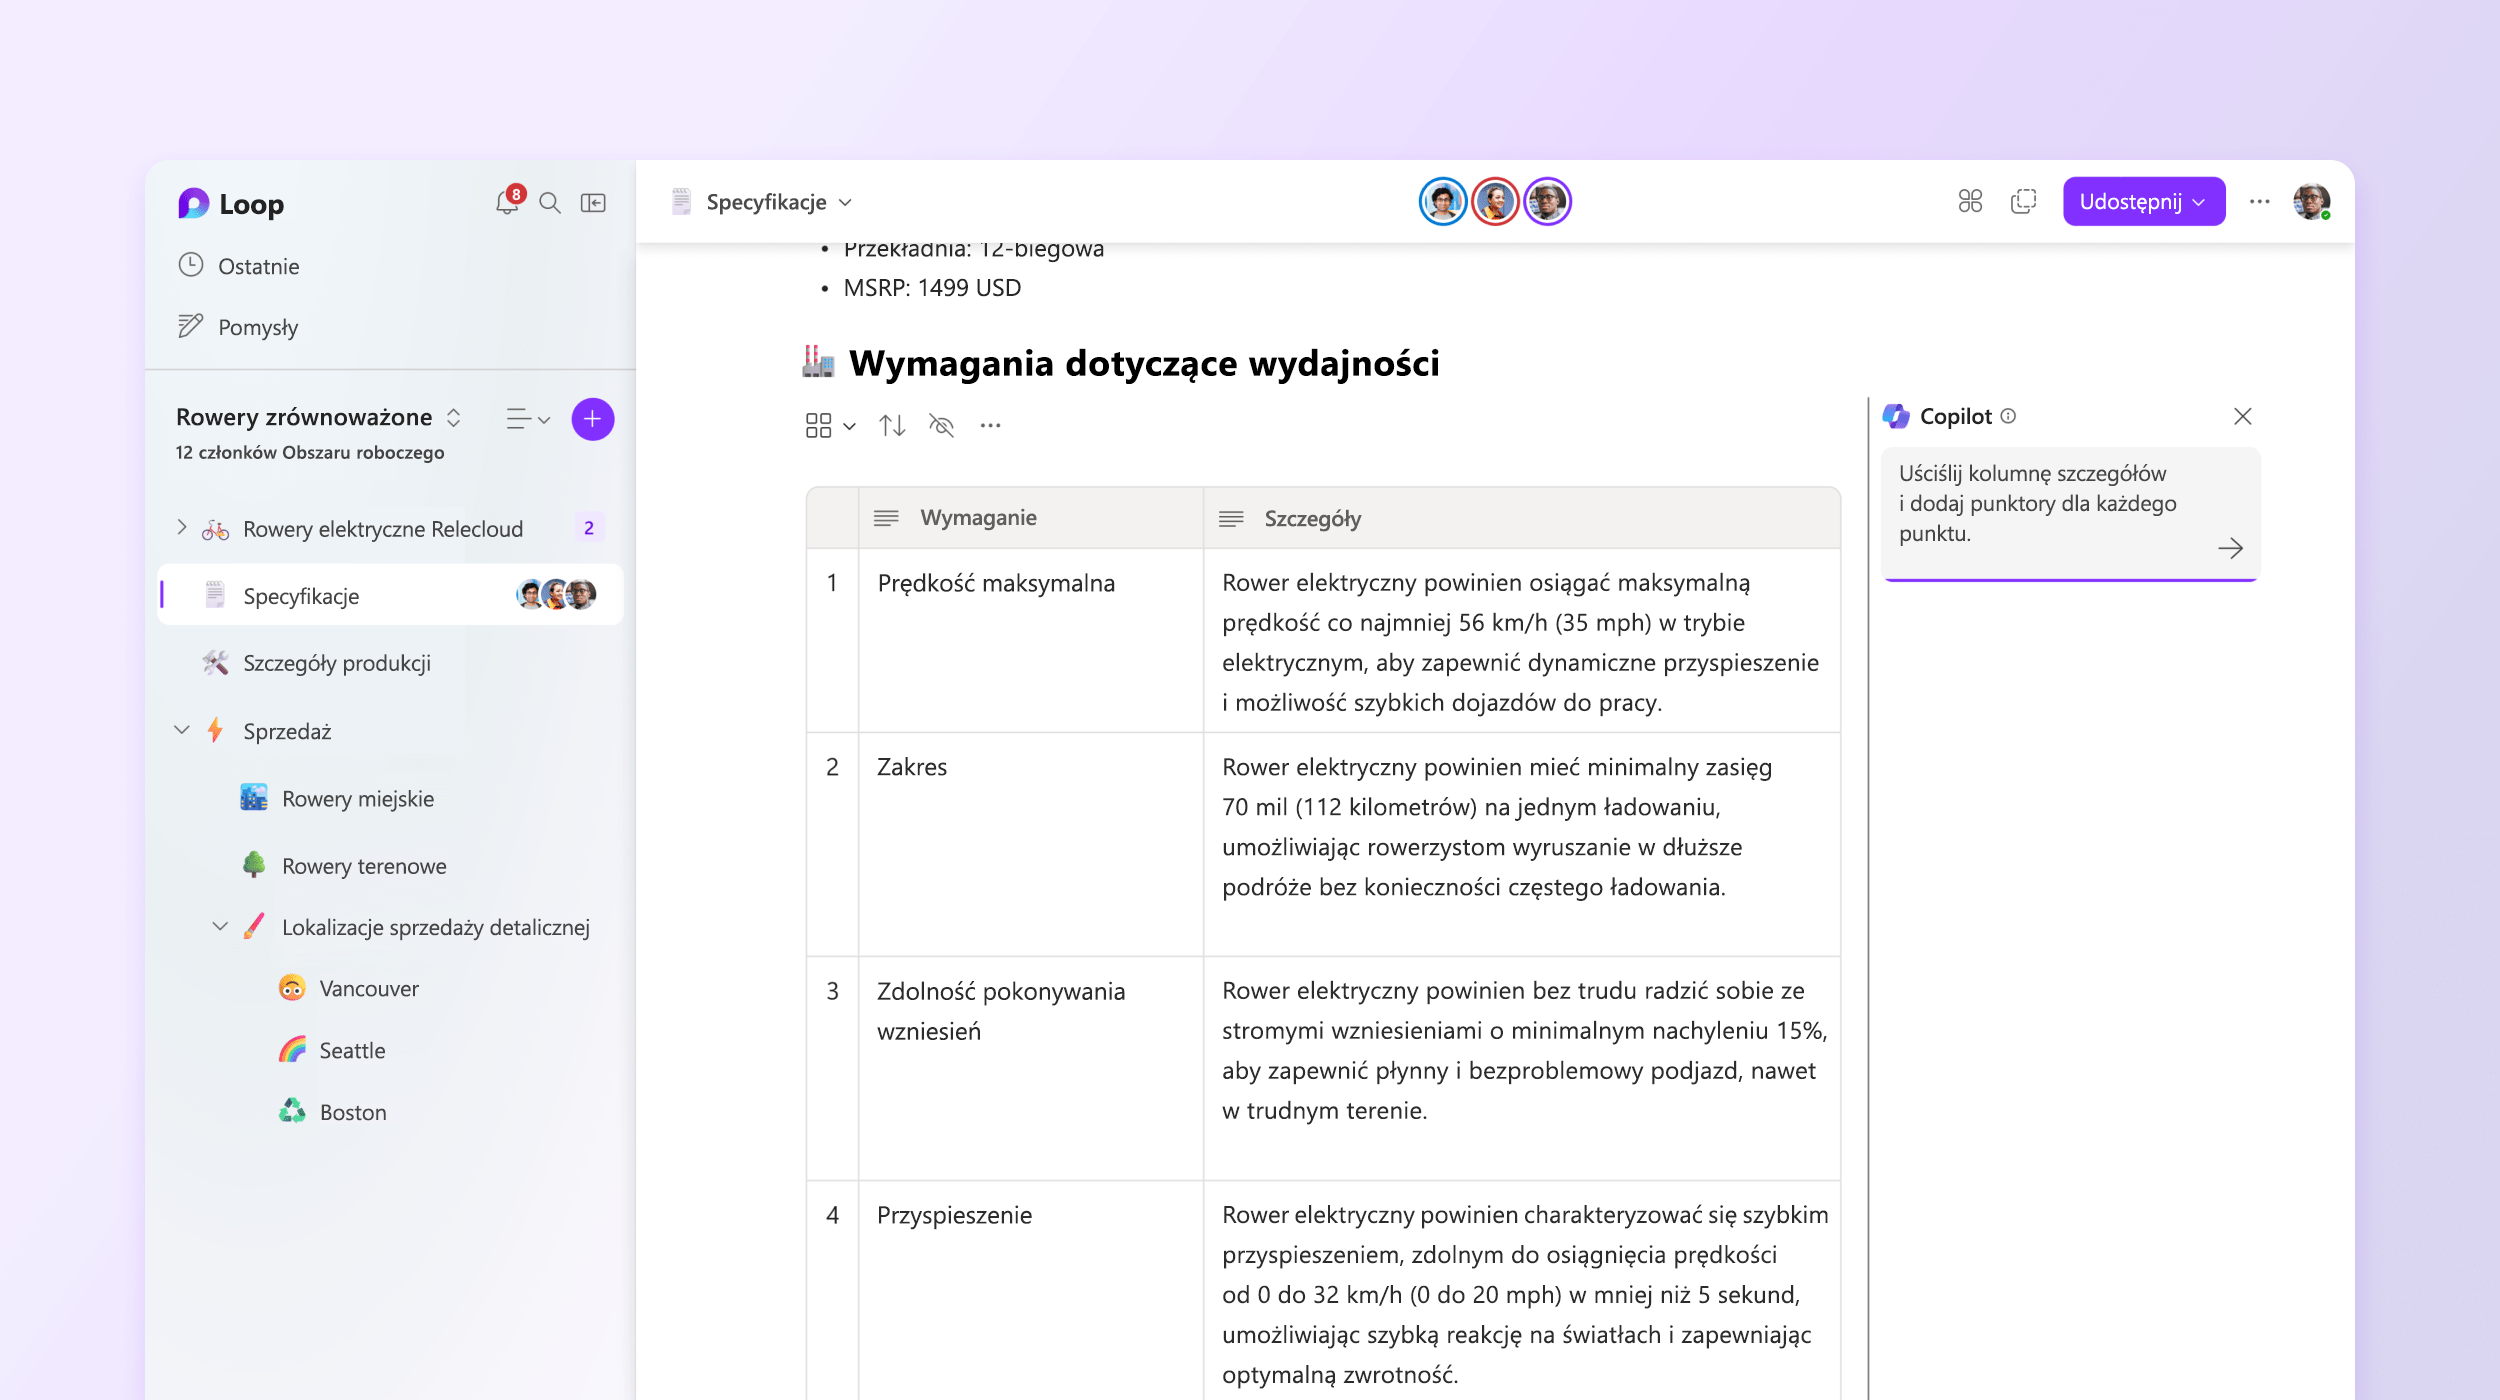Submit the Copilot prompt arrow button
This screenshot has height=1400, width=2500.
2229,546
